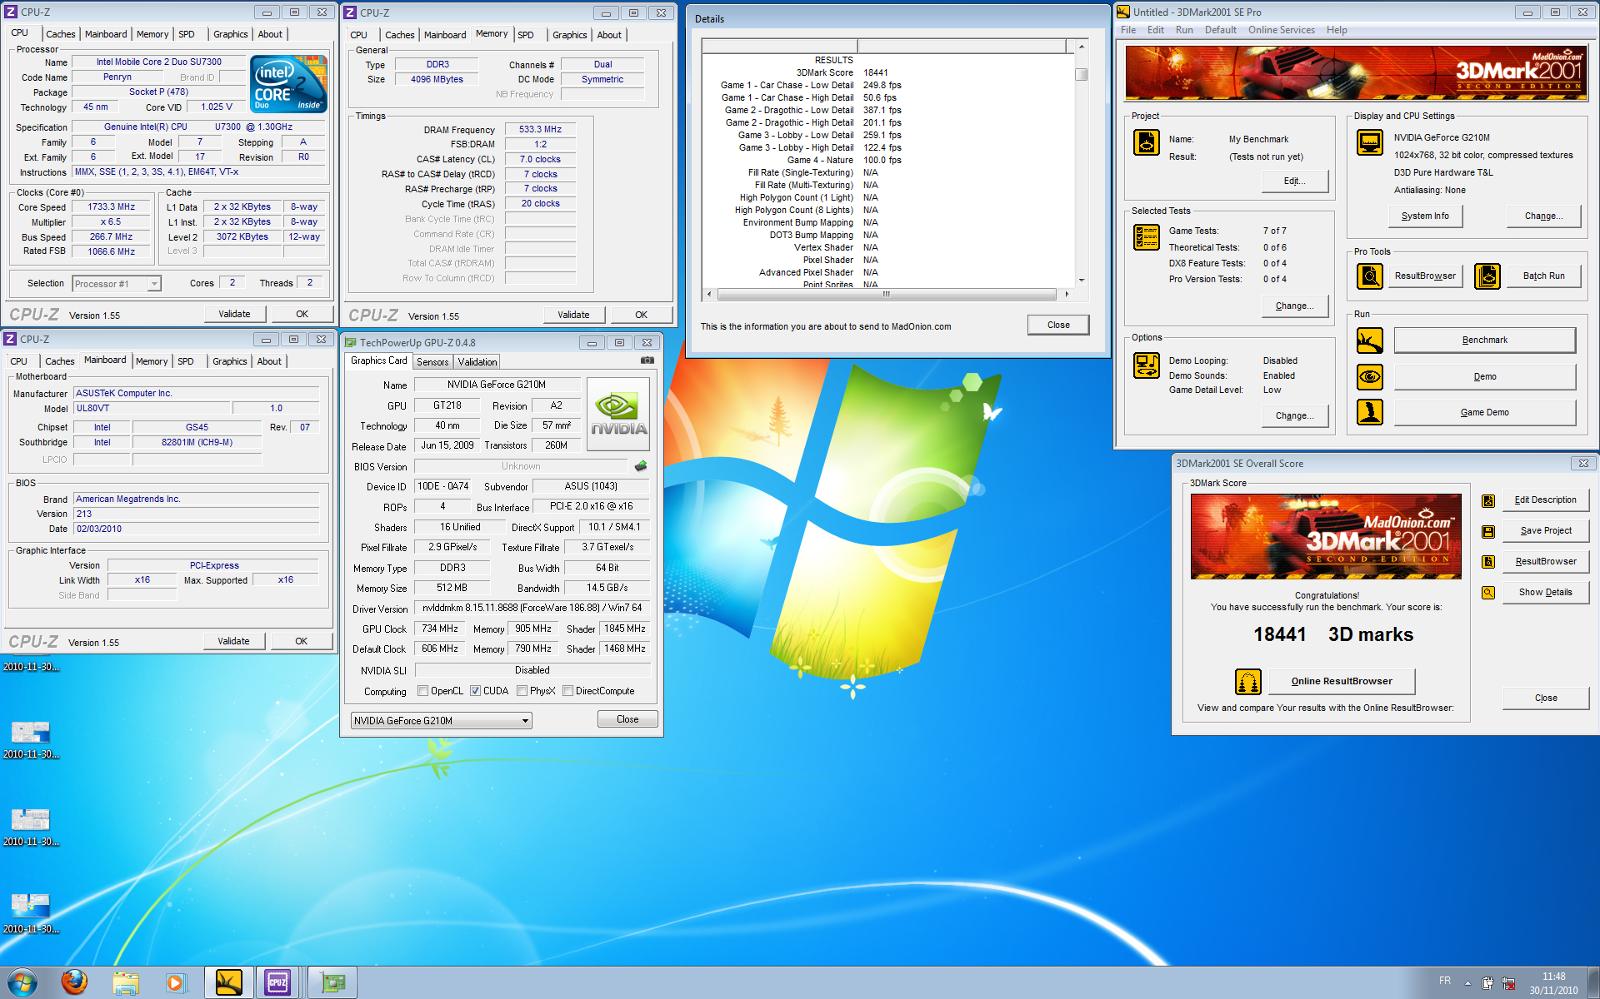Click the Save Project disk icon
This screenshot has height=999, width=1600.
pyautogui.click(x=1488, y=531)
